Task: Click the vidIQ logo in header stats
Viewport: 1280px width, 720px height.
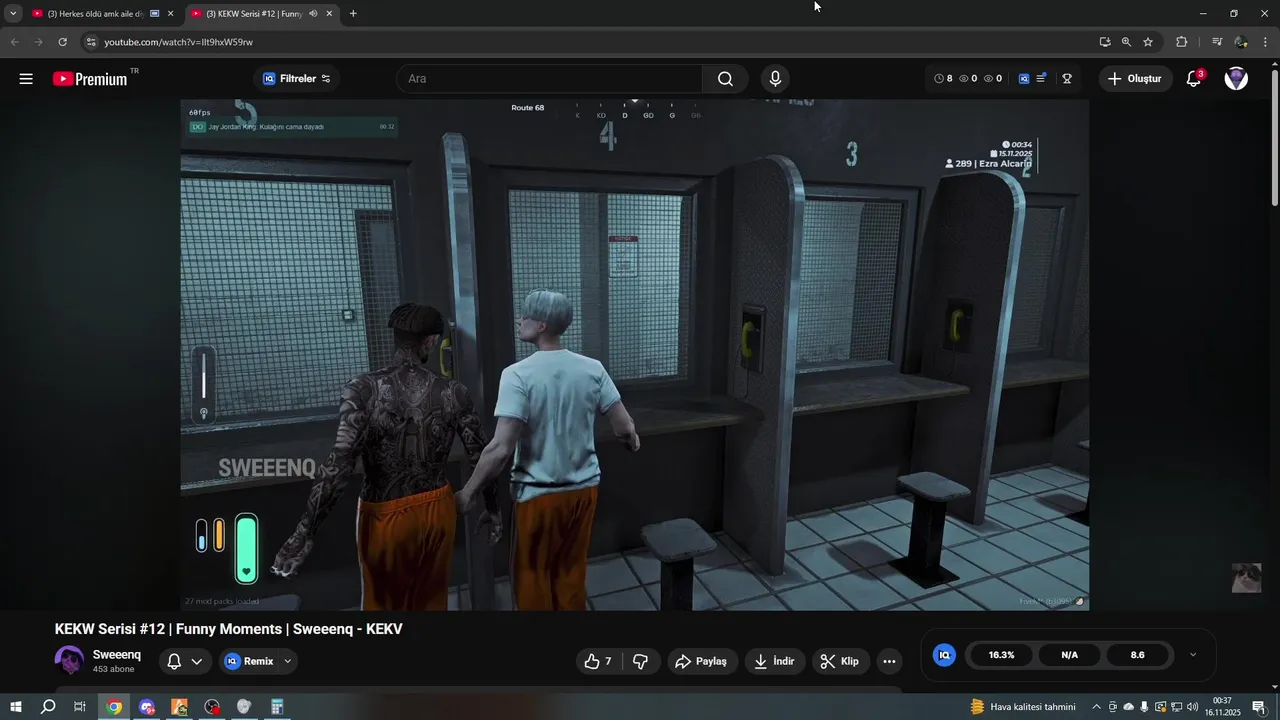Action: [x=1024, y=79]
